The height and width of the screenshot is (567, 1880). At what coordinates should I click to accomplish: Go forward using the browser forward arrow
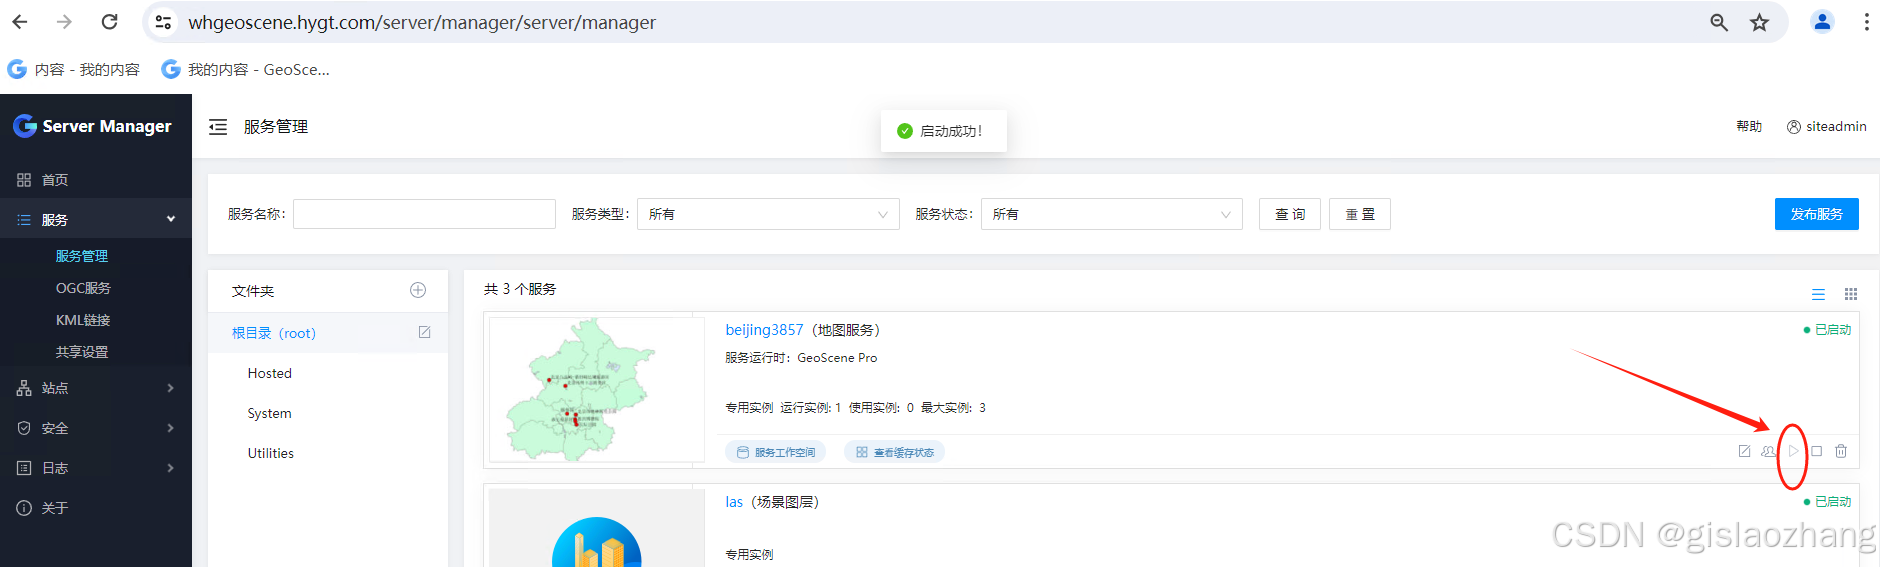(x=65, y=22)
